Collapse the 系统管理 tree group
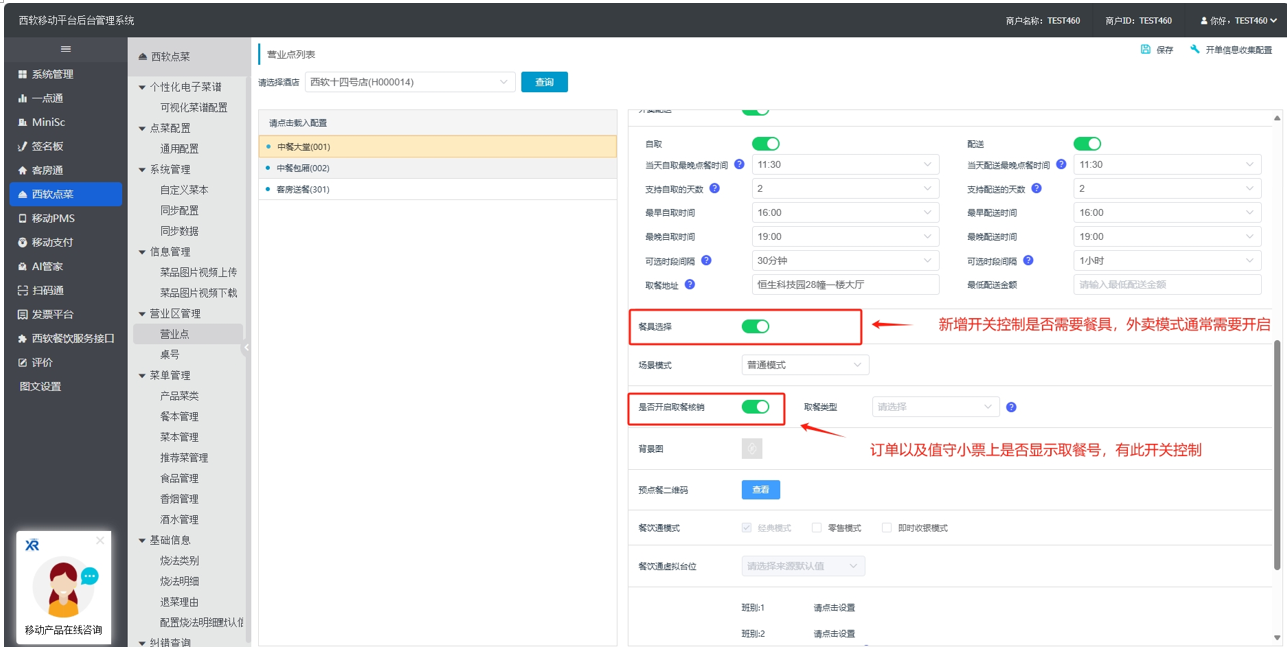The image size is (1287, 647). point(142,169)
